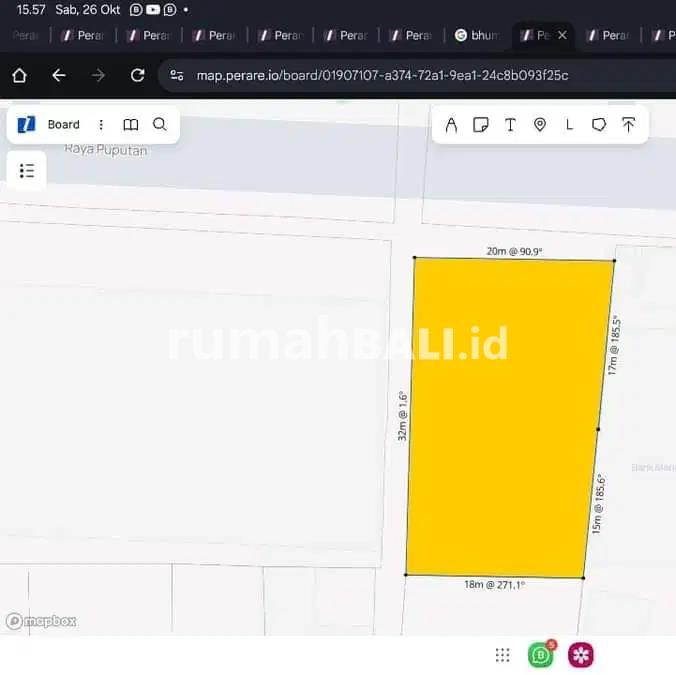676x675 pixels.
Task: Select the Text tool
Action: pos(510,125)
